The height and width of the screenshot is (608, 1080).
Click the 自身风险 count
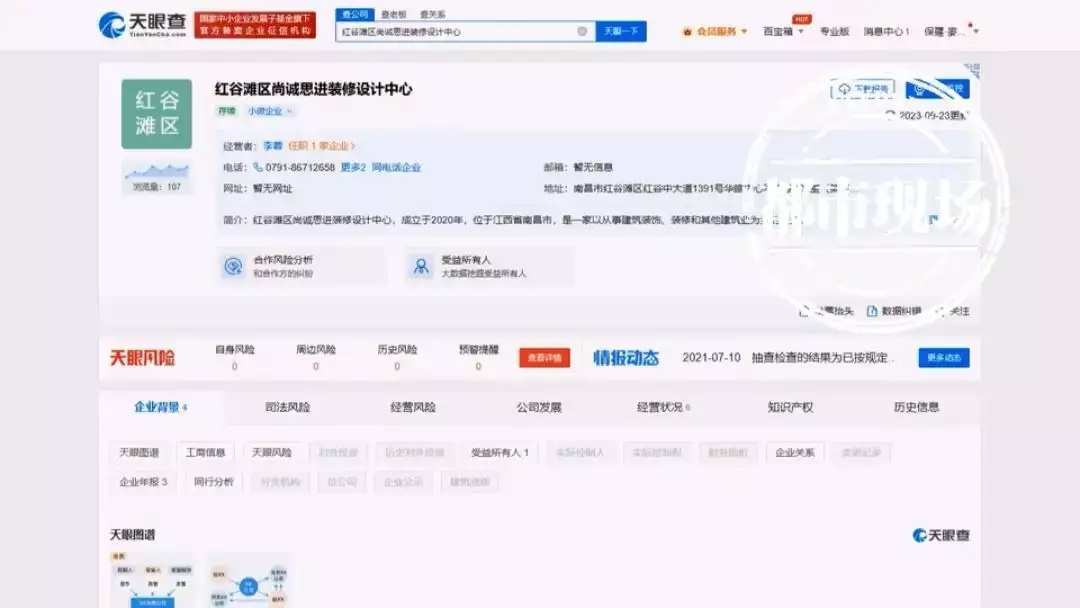click(235, 366)
